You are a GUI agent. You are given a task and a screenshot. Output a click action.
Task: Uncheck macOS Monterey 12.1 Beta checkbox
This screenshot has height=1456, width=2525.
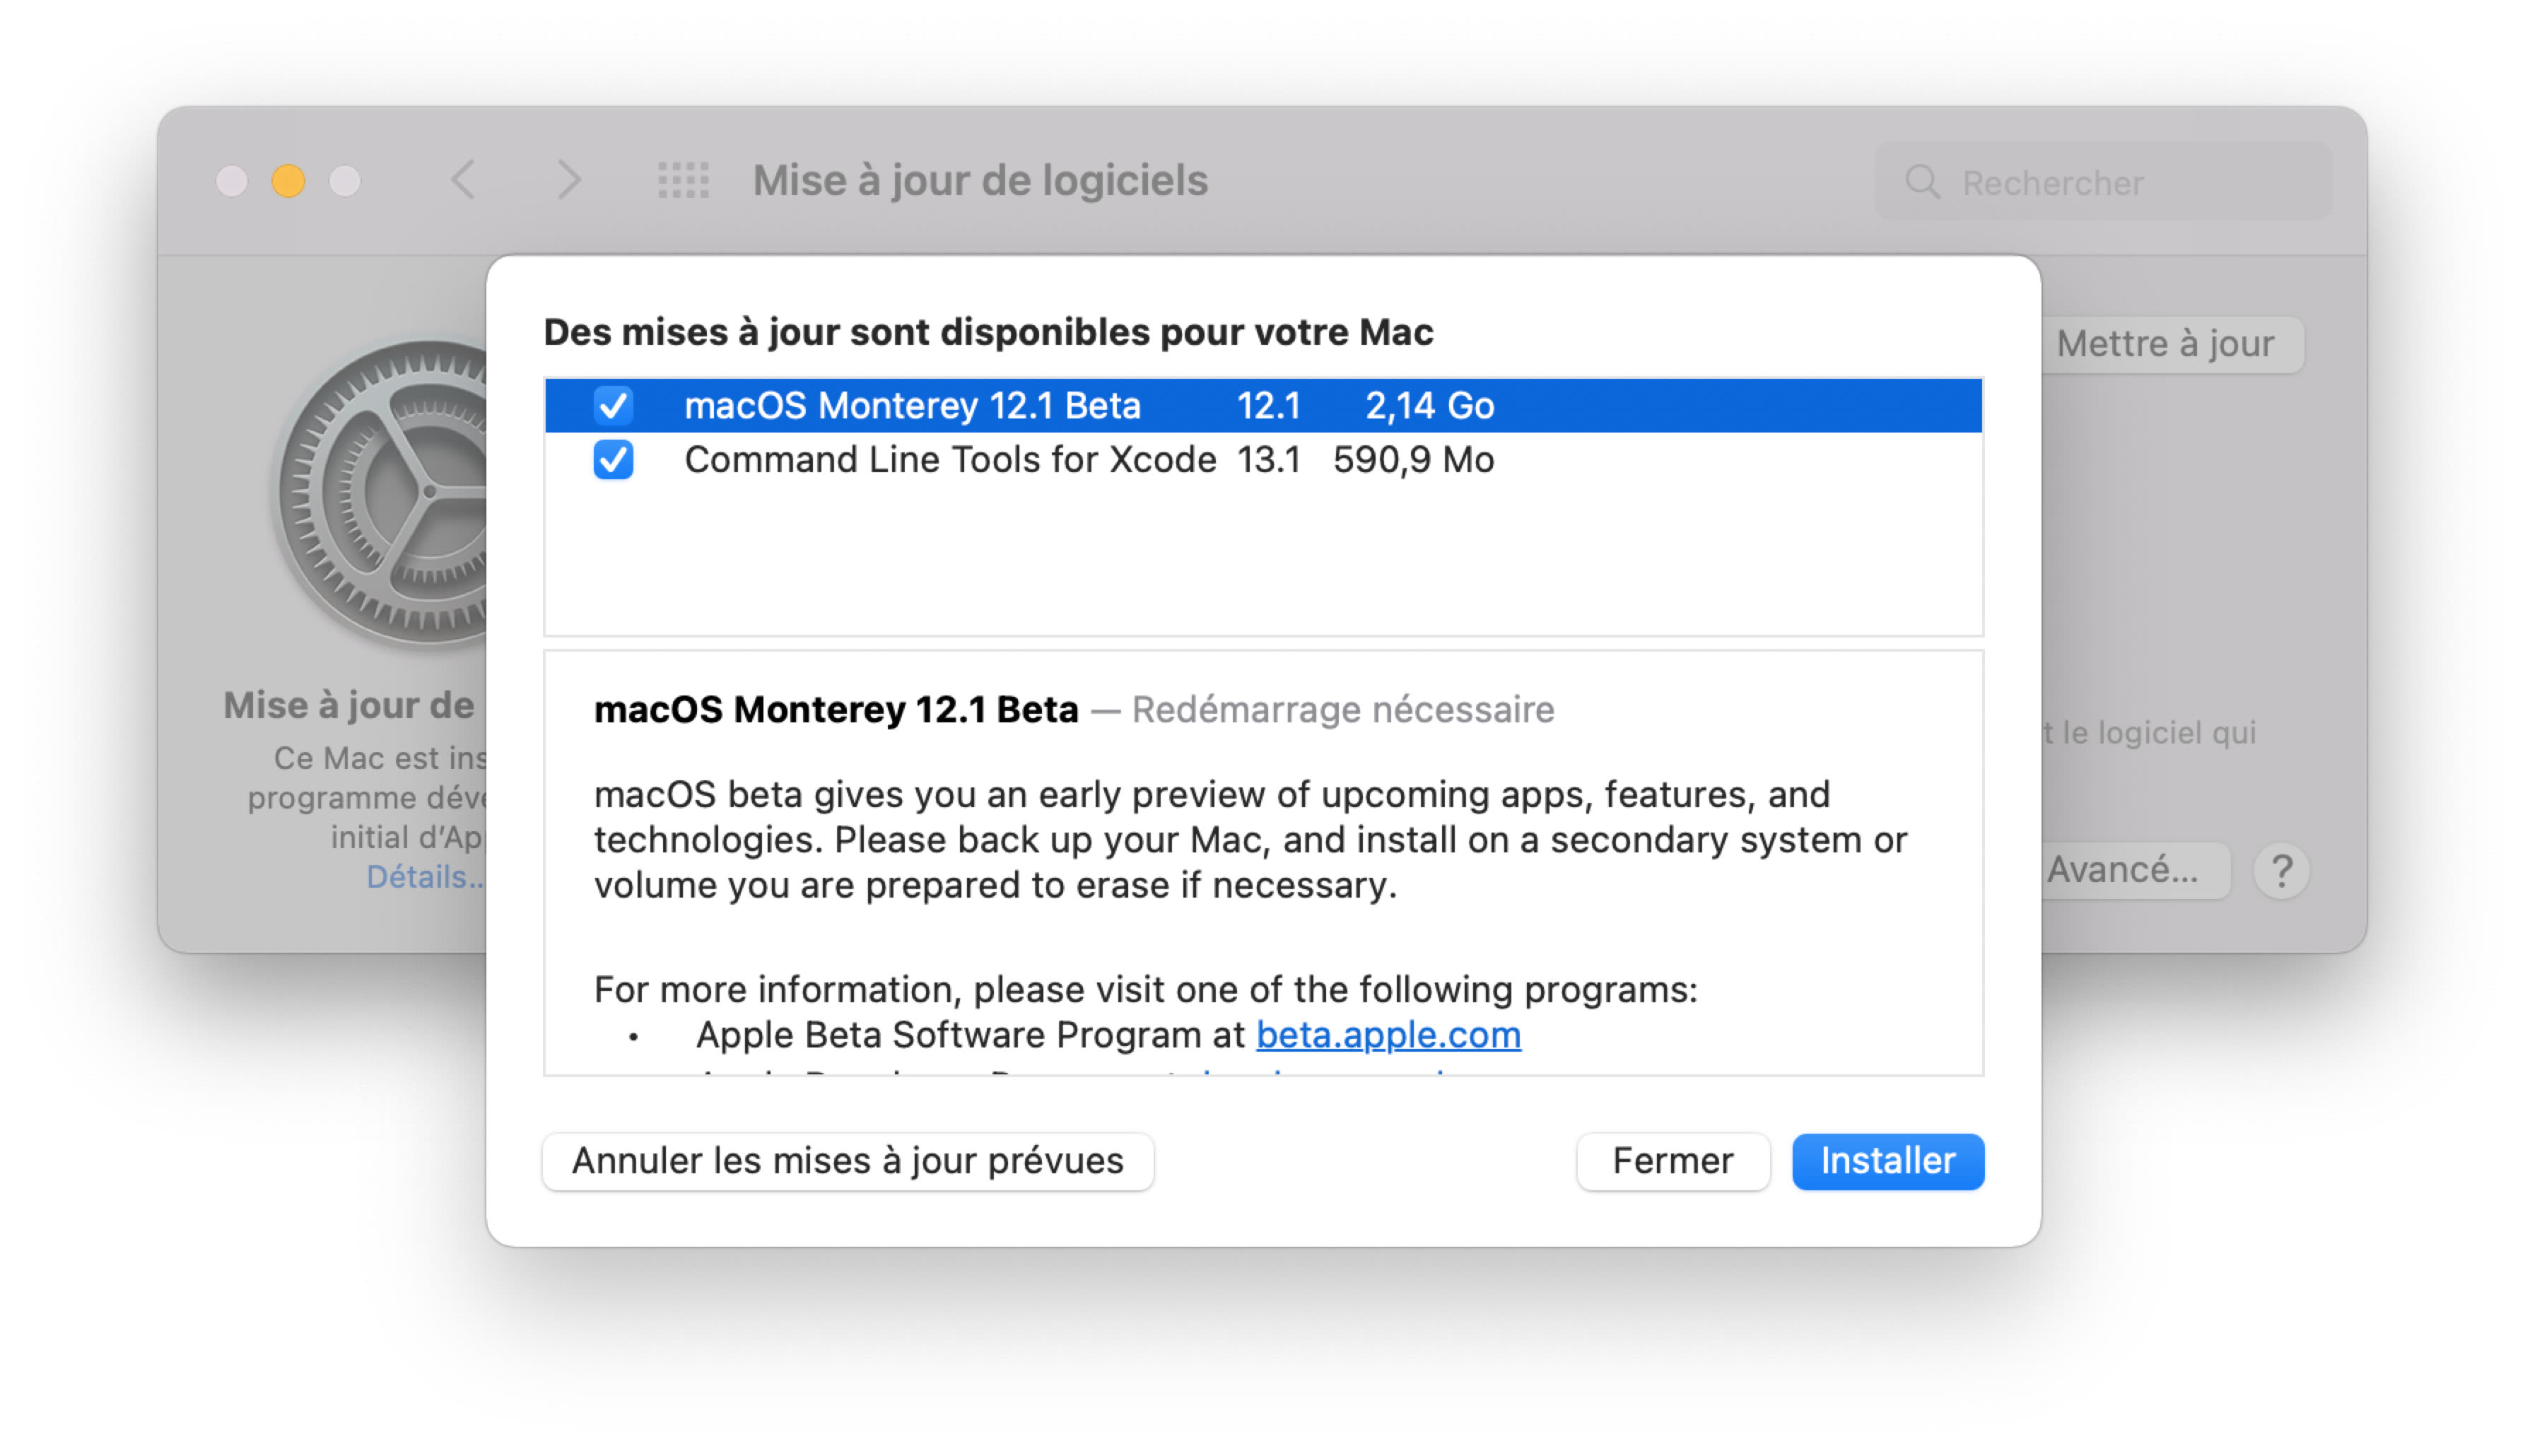pos(613,406)
